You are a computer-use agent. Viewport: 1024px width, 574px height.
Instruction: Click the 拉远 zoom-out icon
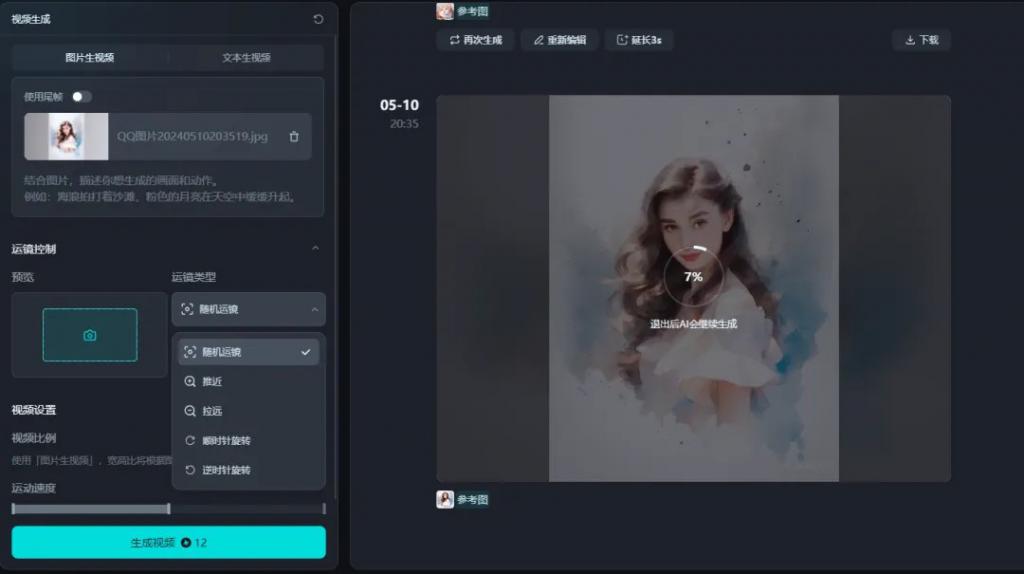(x=190, y=411)
